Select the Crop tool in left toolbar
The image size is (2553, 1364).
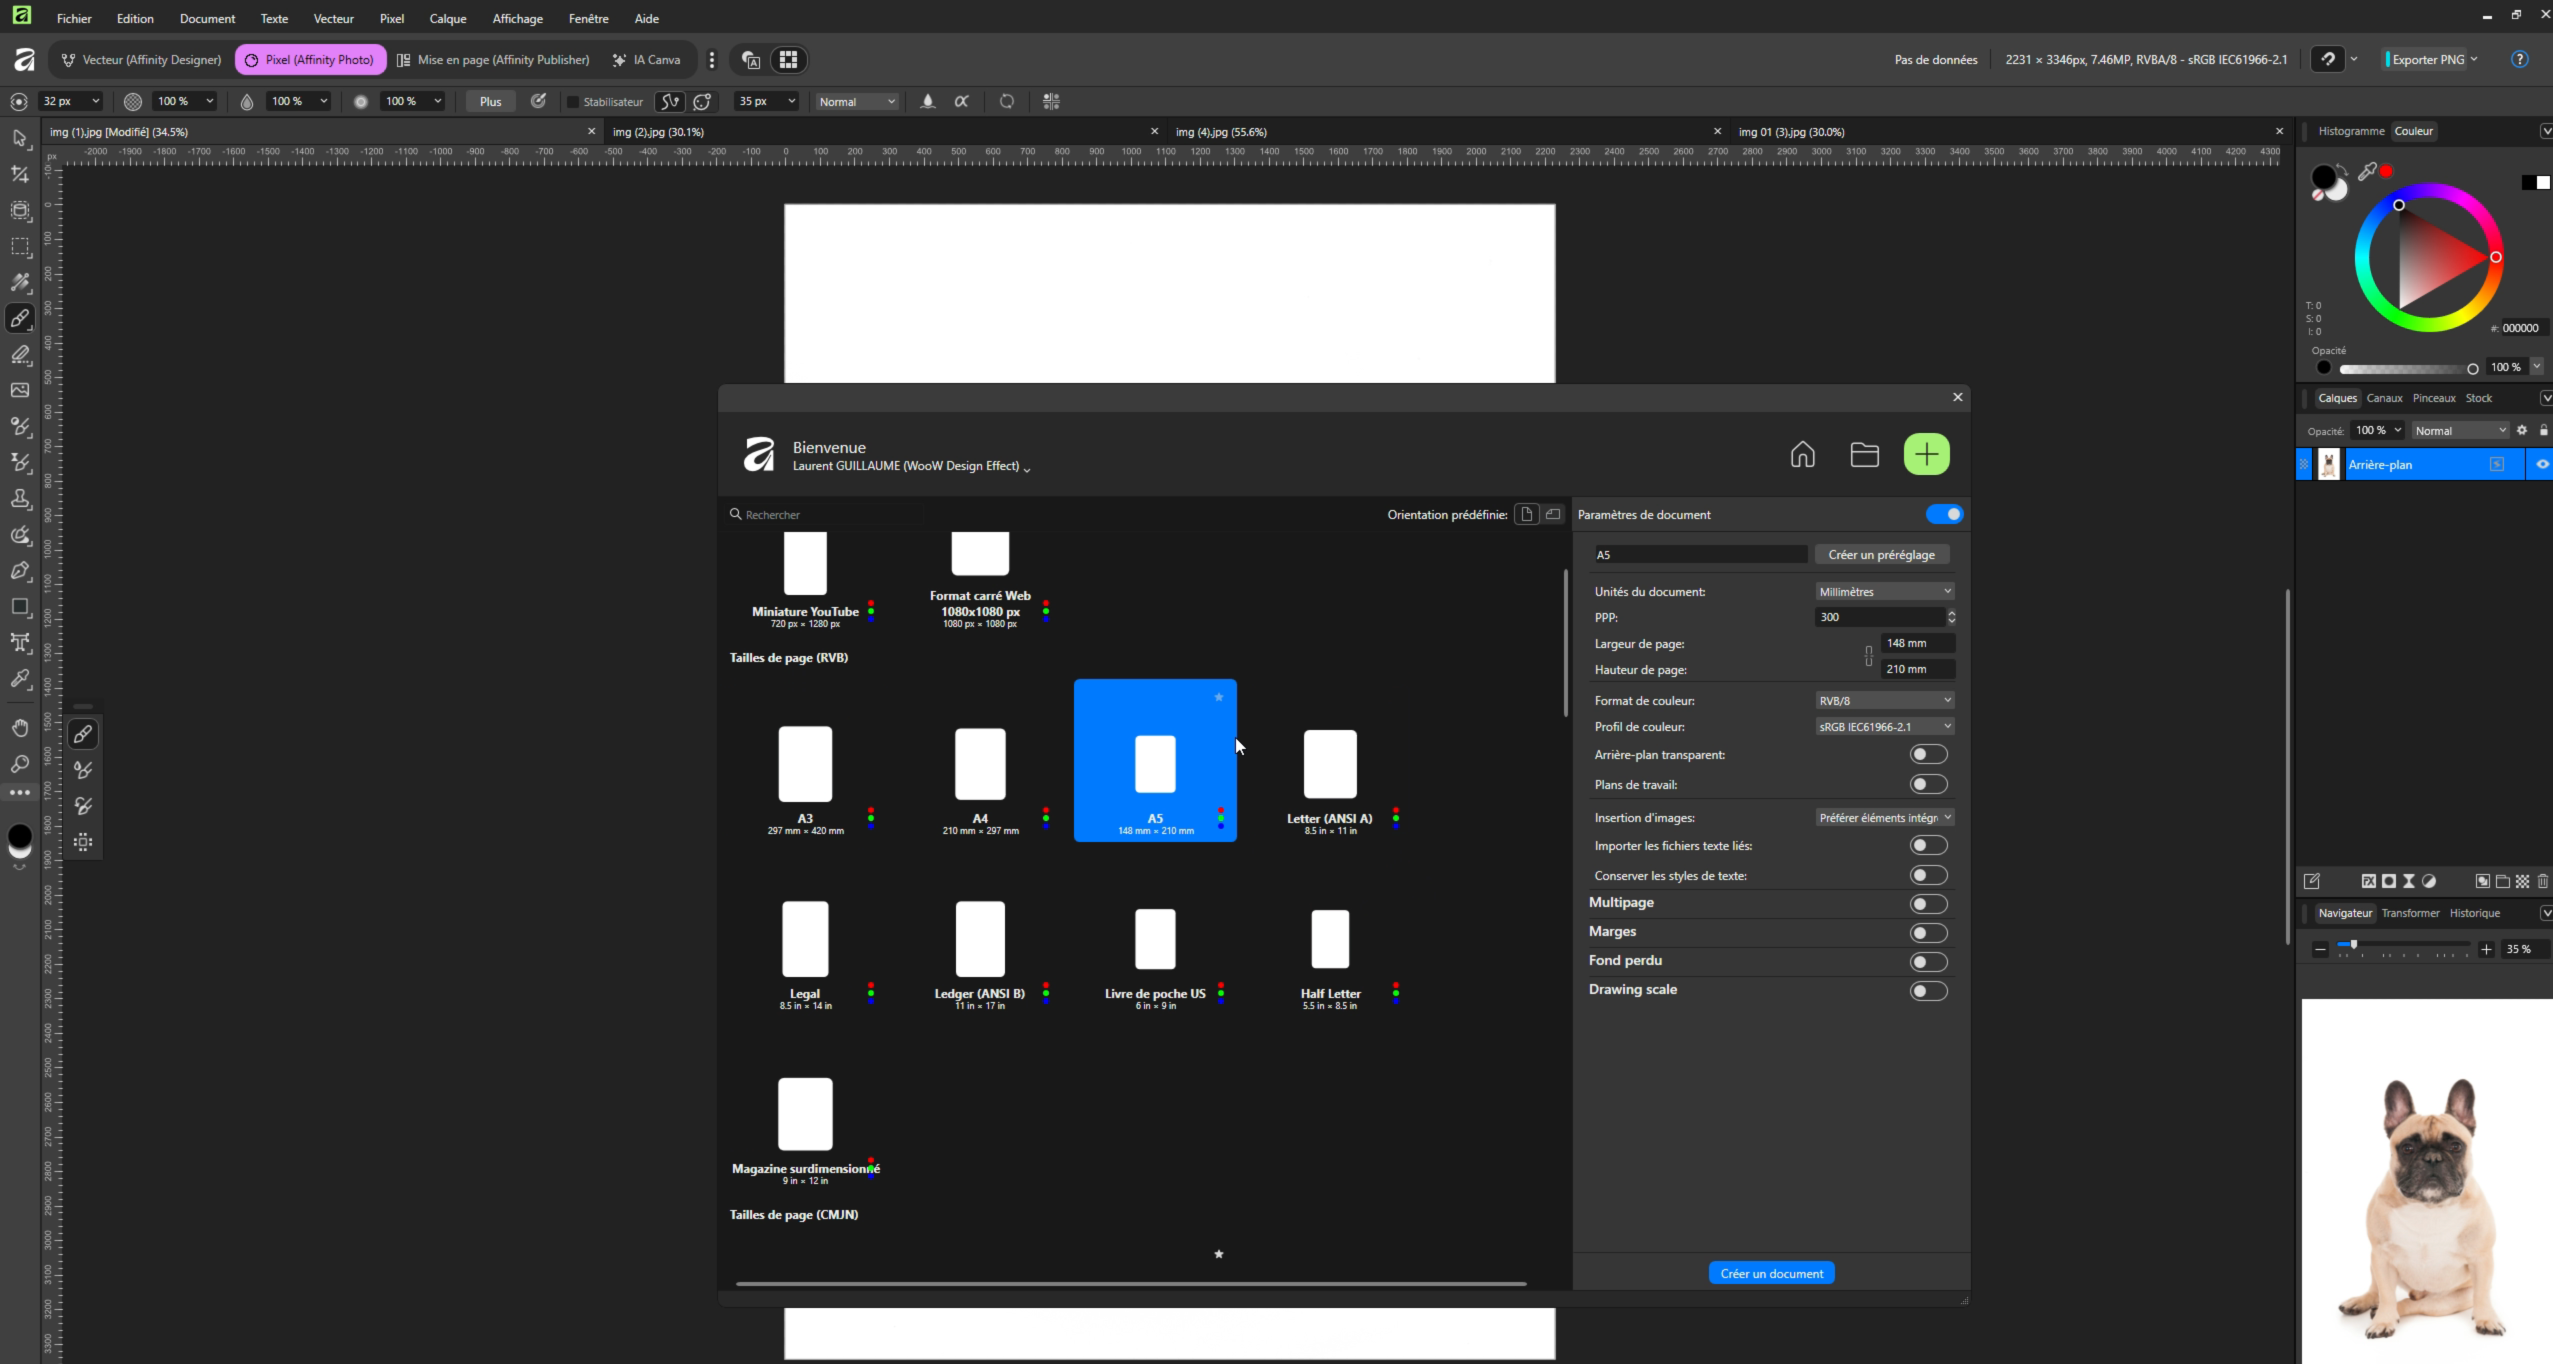pos(20,175)
